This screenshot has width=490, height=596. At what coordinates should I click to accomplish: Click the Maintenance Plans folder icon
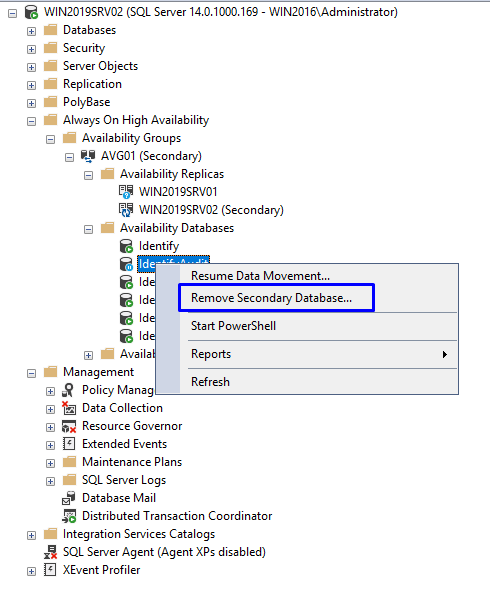click(x=69, y=462)
